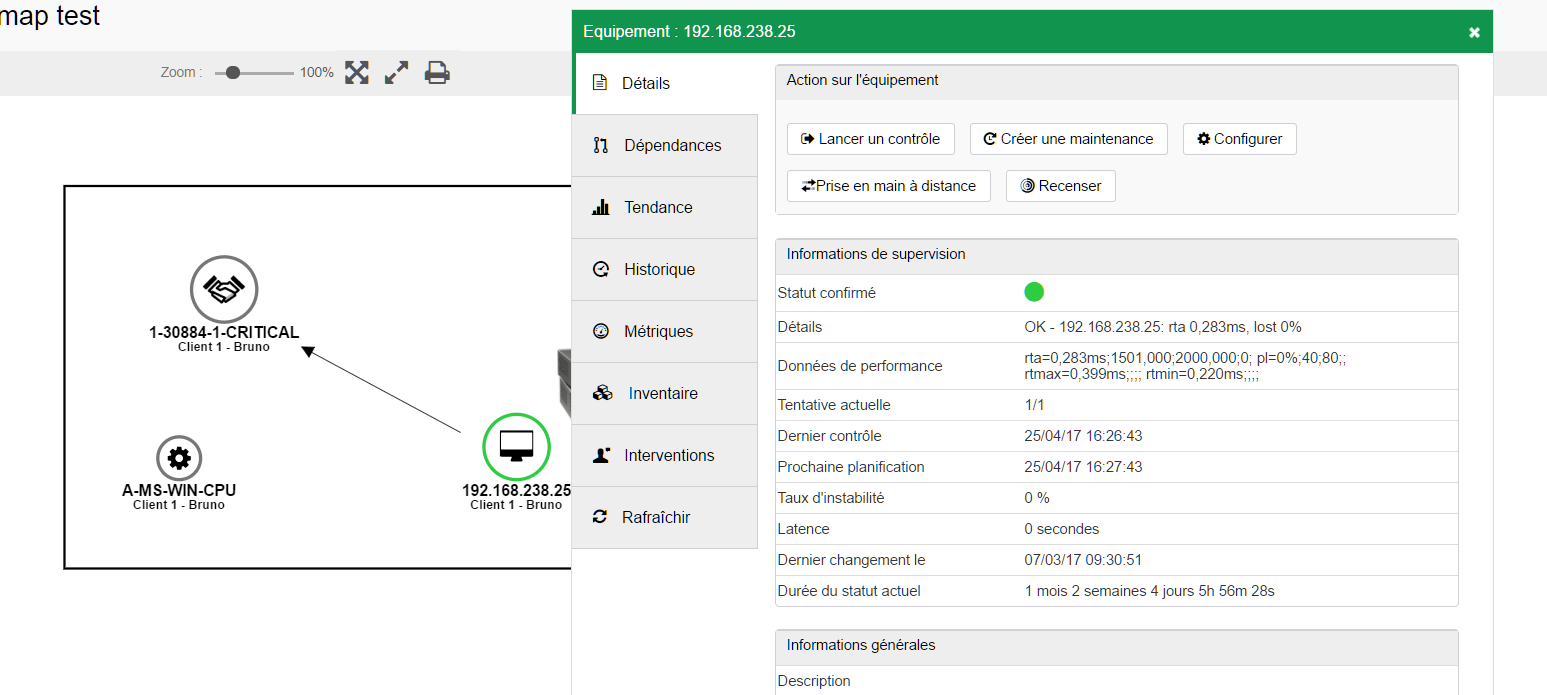Image resolution: width=1547 pixels, height=695 pixels.
Task: Adjust the zoom slider handle
Action: [x=233, y=72]
